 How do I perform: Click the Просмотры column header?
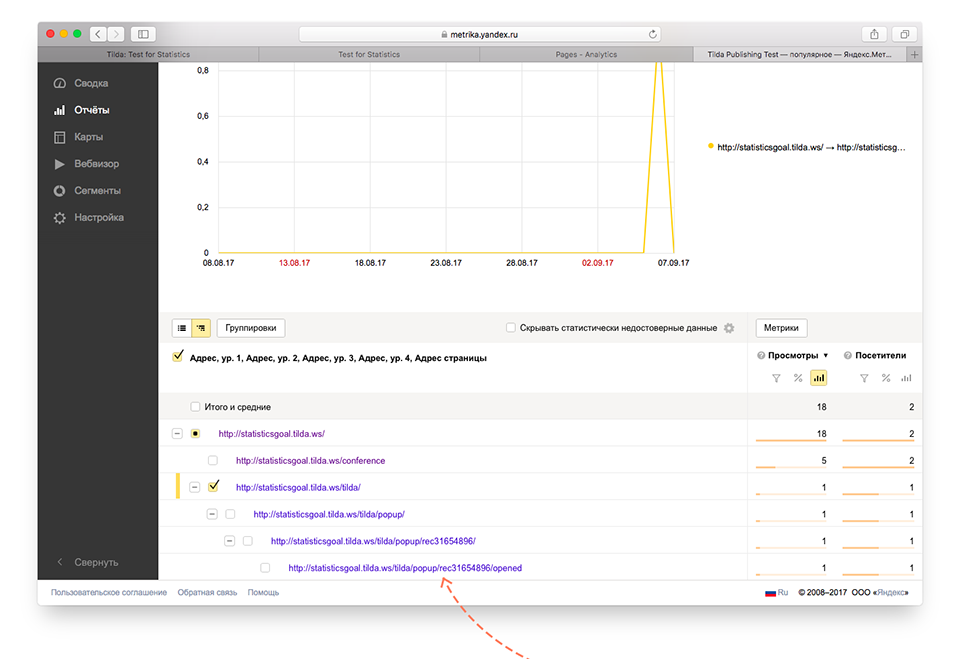pyautogui.click(x=793, y=356)
